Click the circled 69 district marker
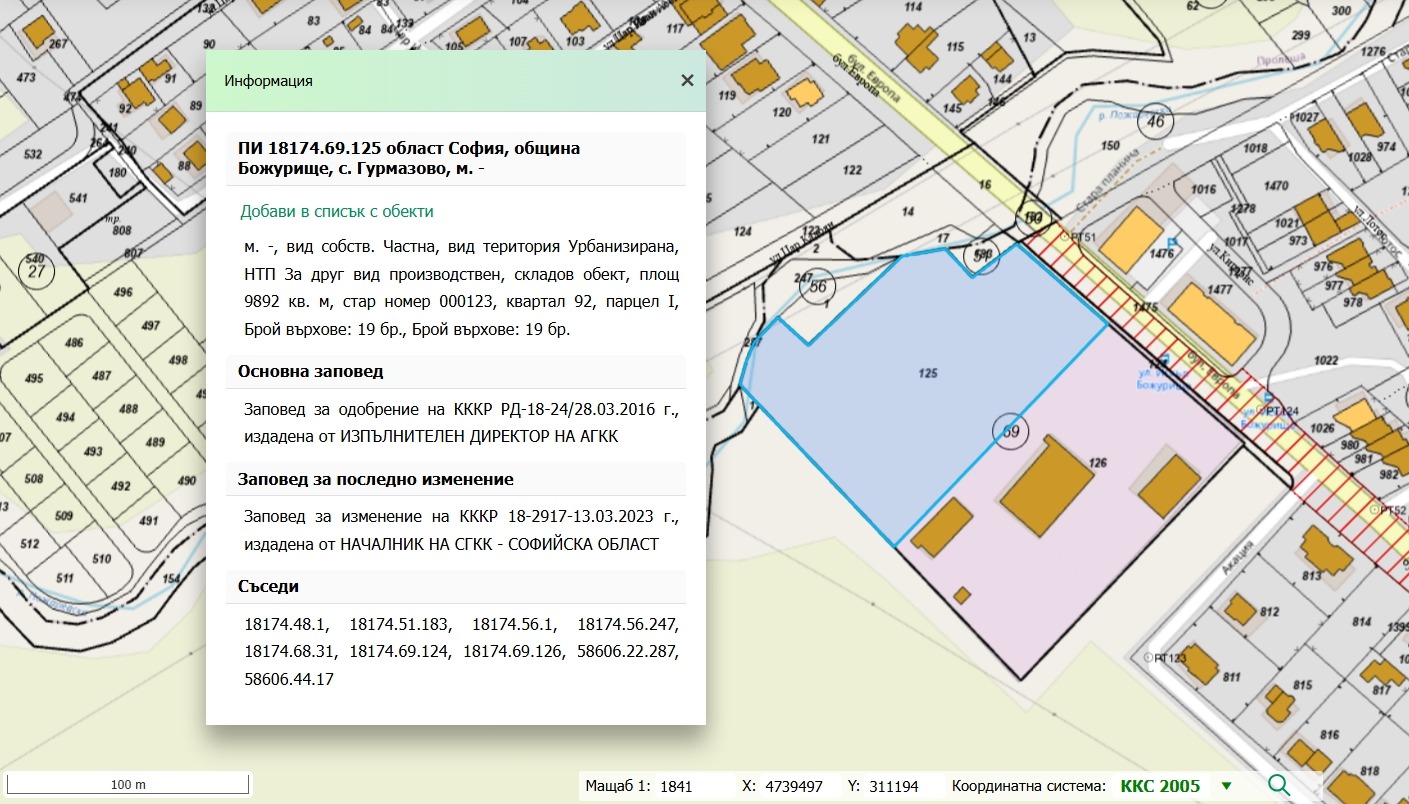This screenshot has width=1409, height=804. [x=1010, y=432]
